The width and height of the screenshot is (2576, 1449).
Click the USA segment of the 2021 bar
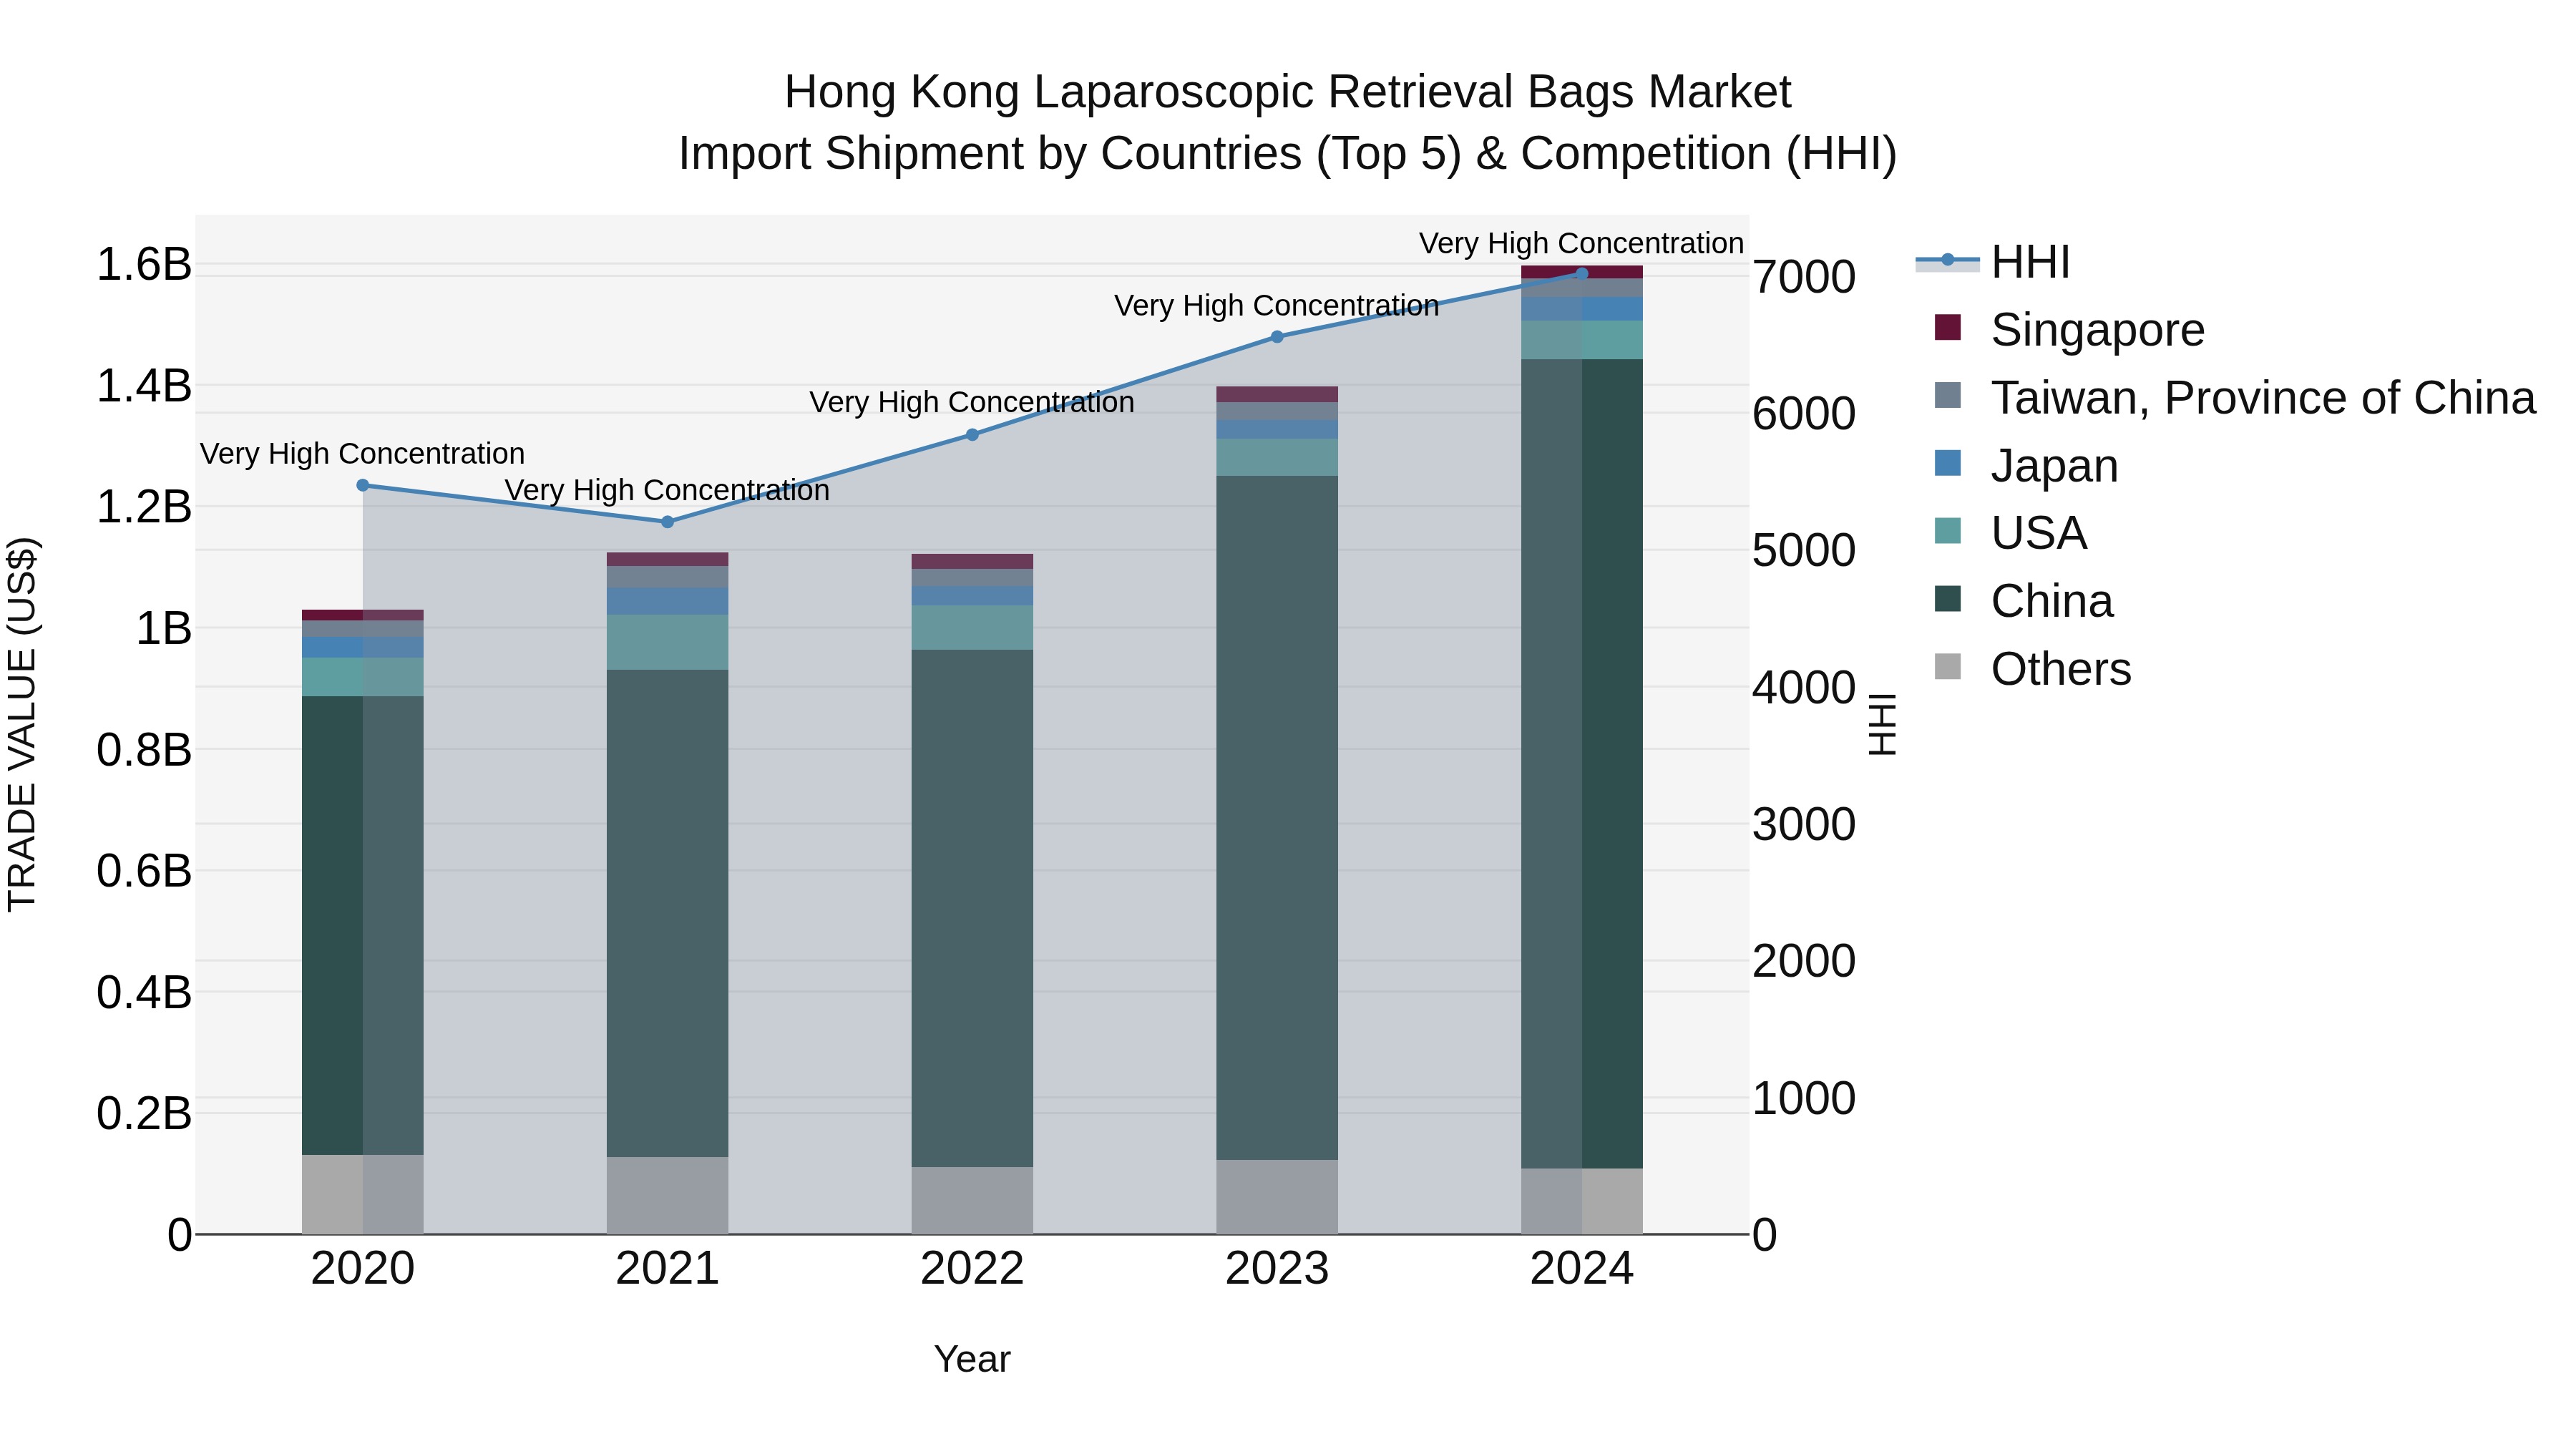[668, 642]
